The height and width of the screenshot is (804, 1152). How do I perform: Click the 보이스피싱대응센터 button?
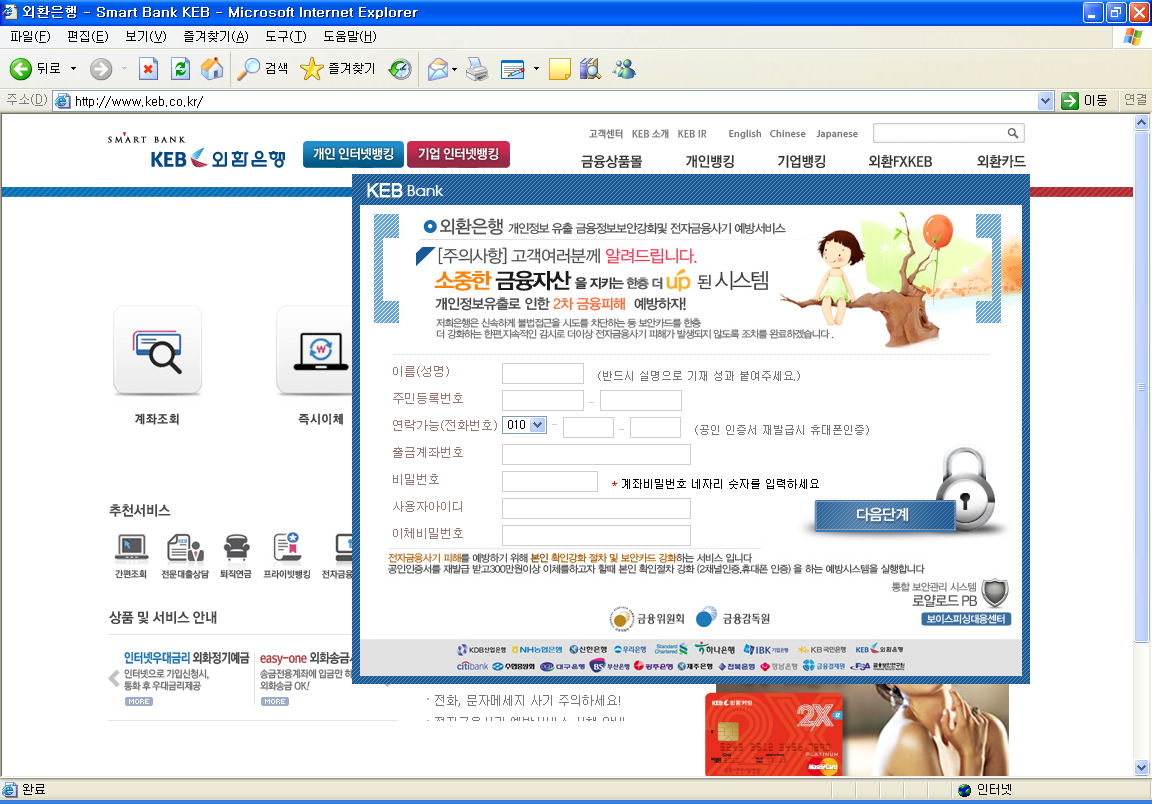(x=966, y=619)
